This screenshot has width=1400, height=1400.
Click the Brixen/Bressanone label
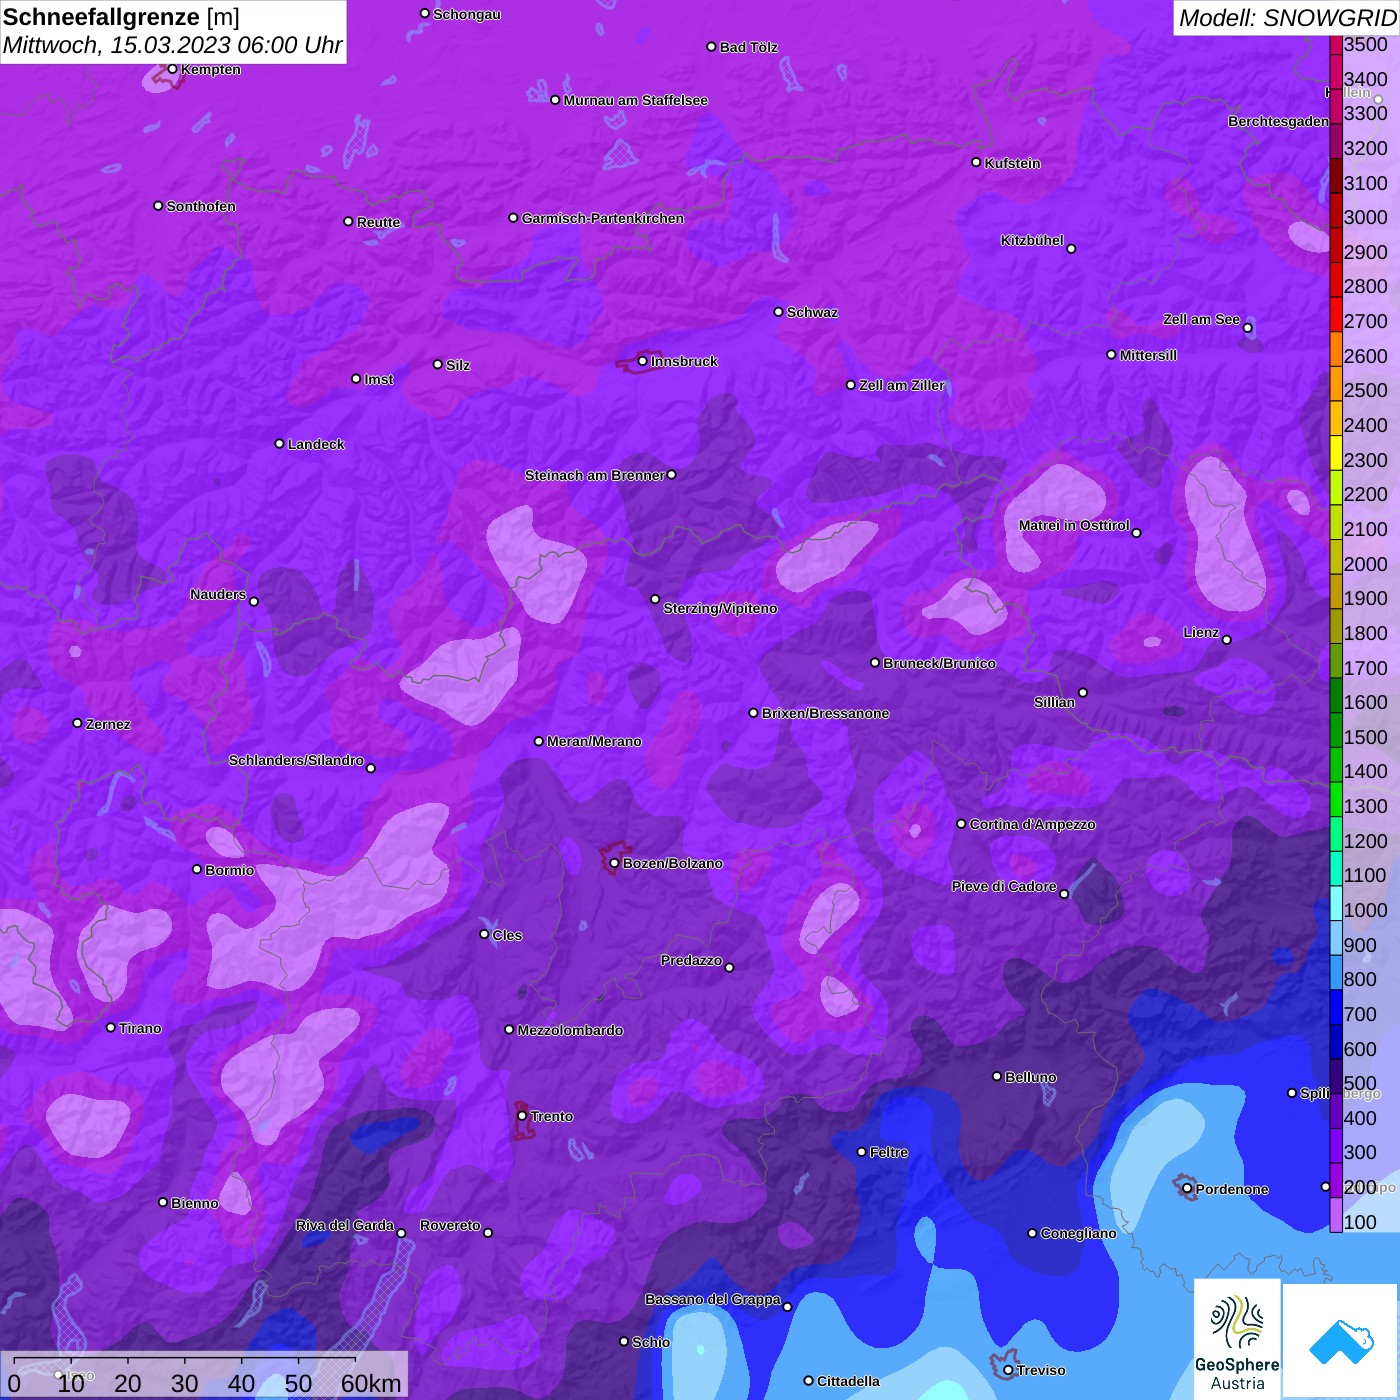pos(825,713)
